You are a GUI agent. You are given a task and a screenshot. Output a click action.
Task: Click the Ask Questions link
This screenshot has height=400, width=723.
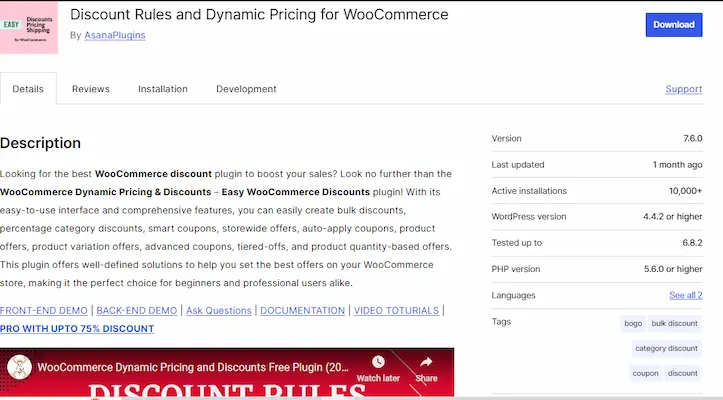(218, 311)
